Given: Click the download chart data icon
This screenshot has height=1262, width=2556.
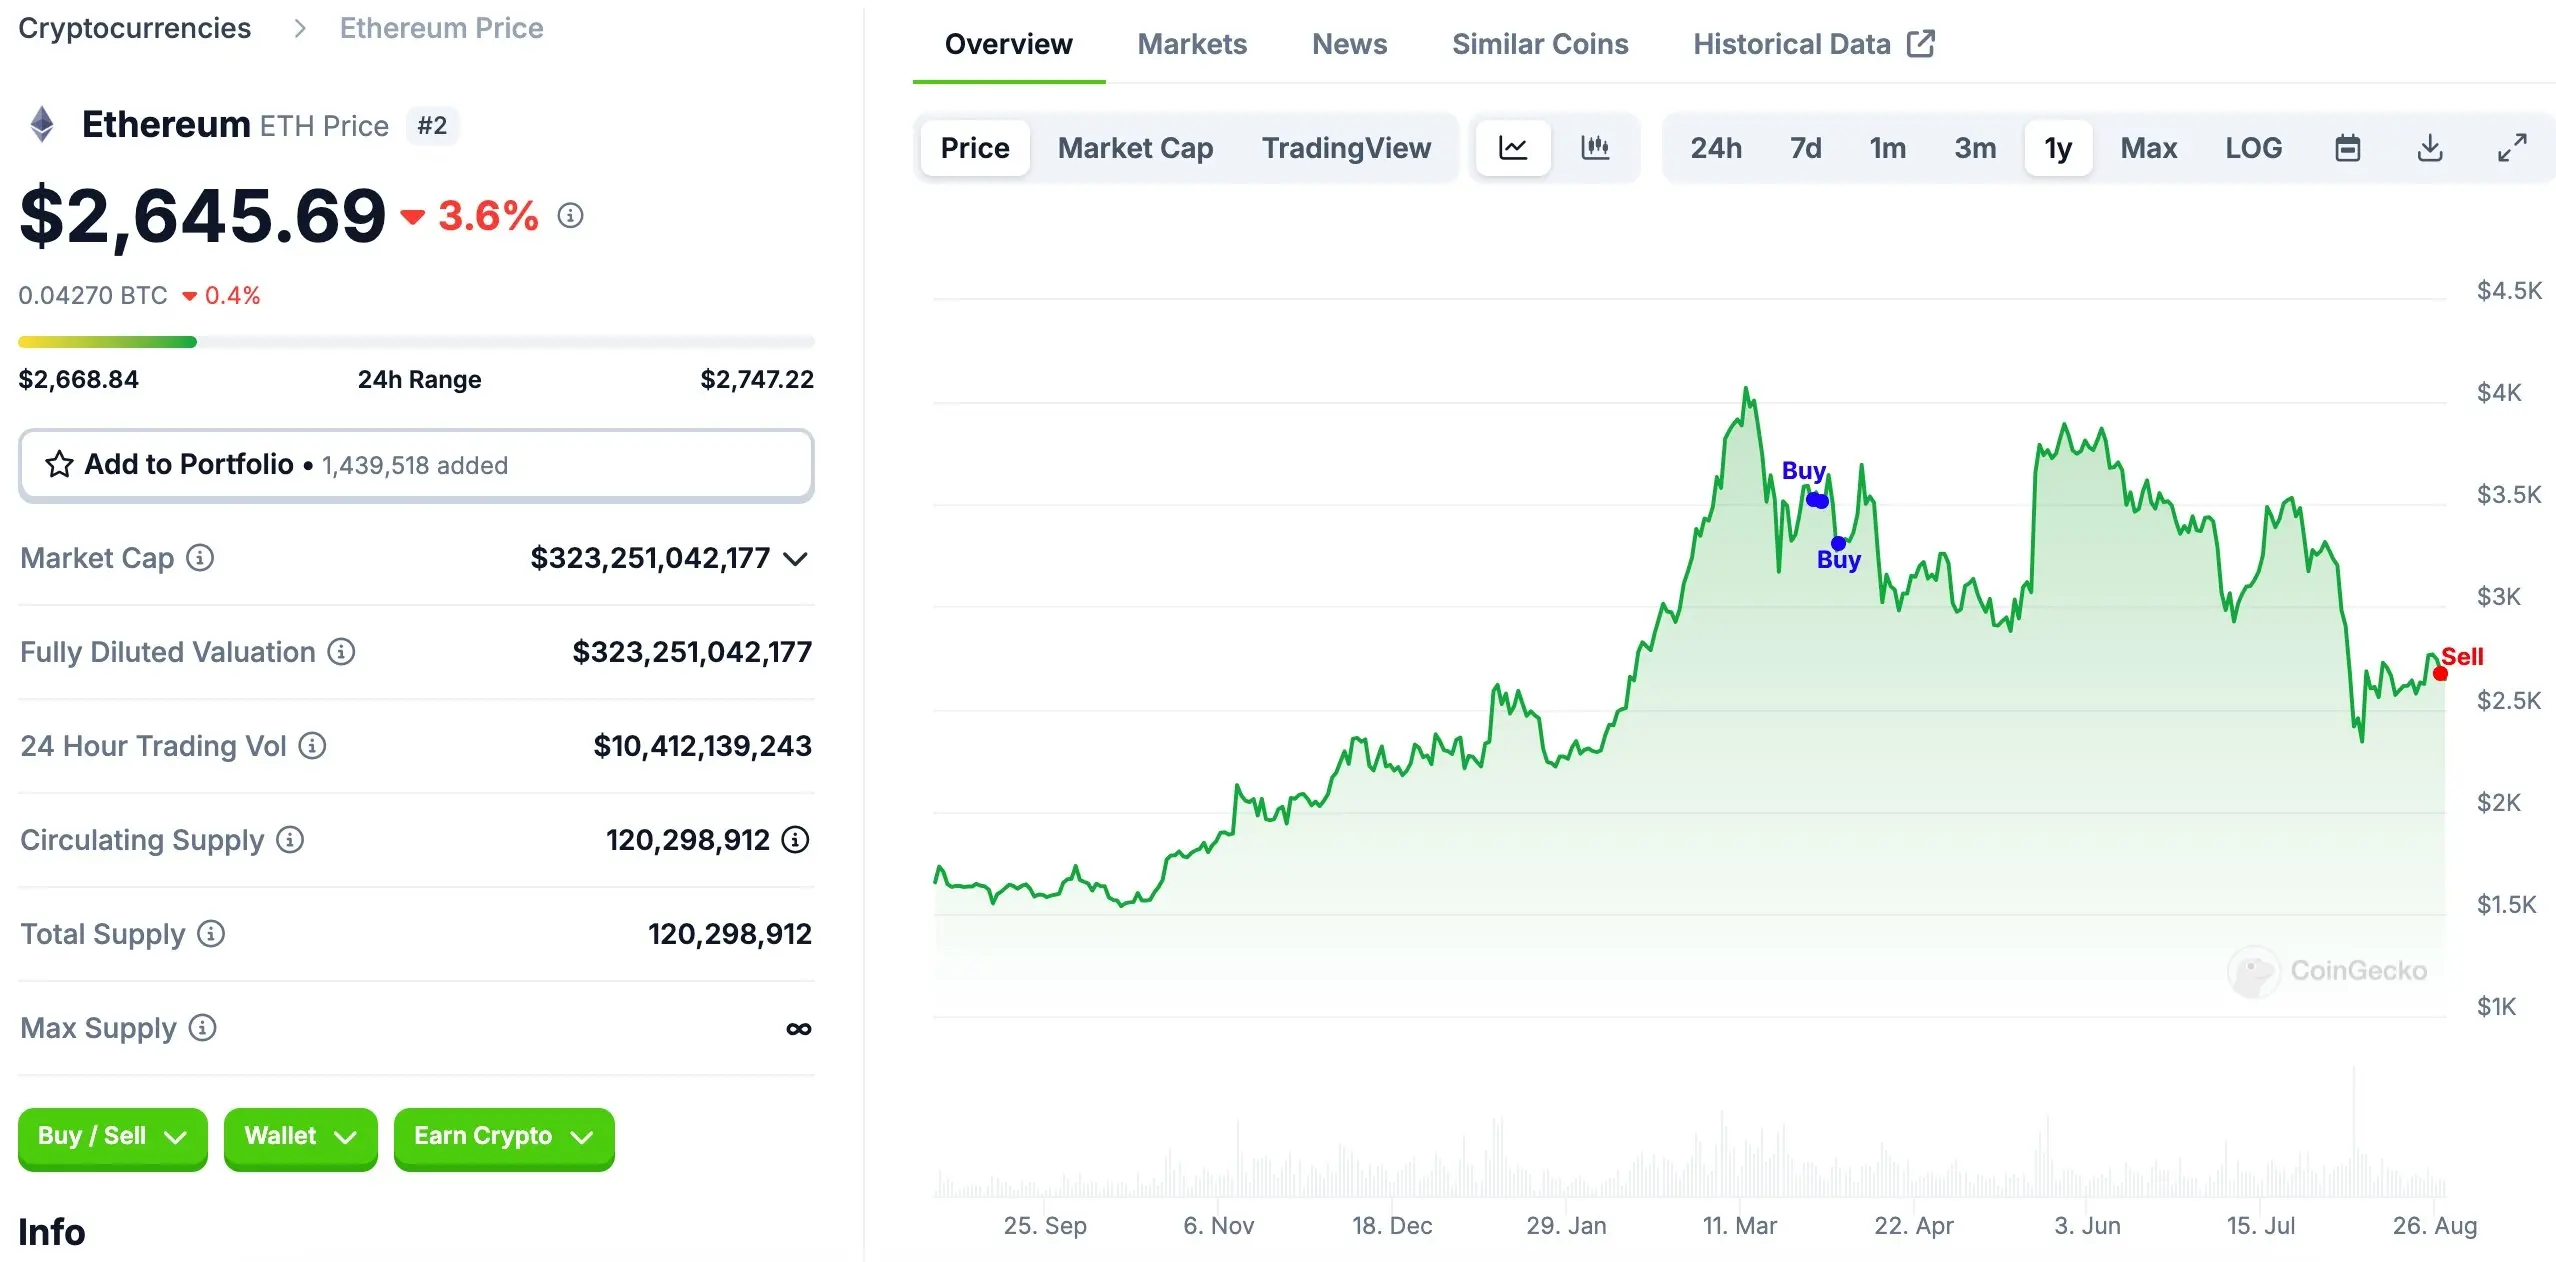Looking at the screenshot, I should click(2429, 148).
